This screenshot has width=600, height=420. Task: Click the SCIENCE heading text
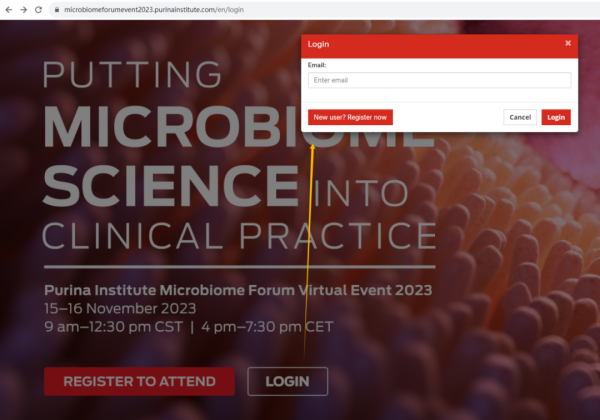point(171,186)
